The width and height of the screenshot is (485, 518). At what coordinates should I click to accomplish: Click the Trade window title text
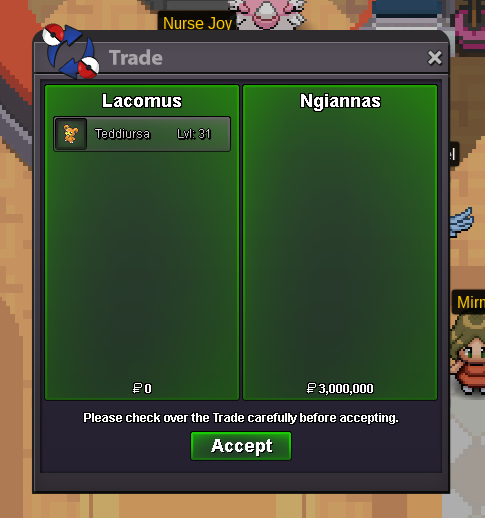tap(136, 58)
